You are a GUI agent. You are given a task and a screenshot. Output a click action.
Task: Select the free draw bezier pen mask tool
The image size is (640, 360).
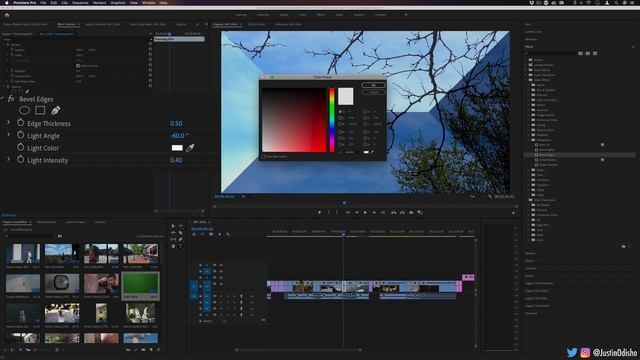pos(56,110)
